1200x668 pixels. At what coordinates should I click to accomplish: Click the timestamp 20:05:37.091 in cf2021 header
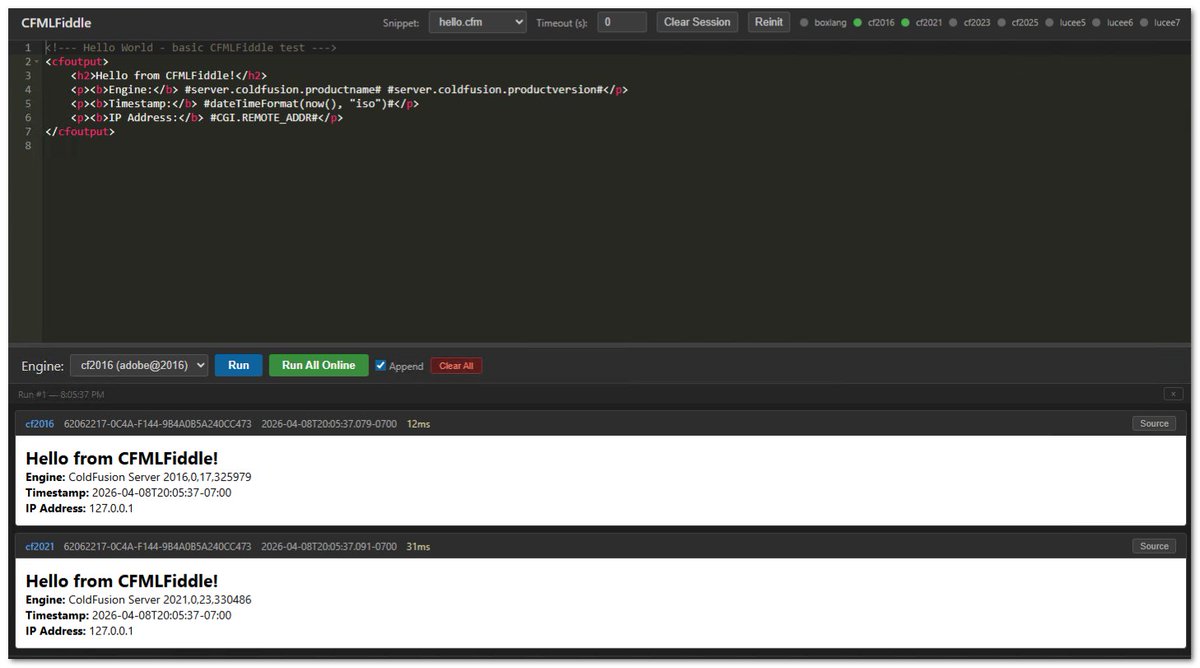click(x=329, y=547)
